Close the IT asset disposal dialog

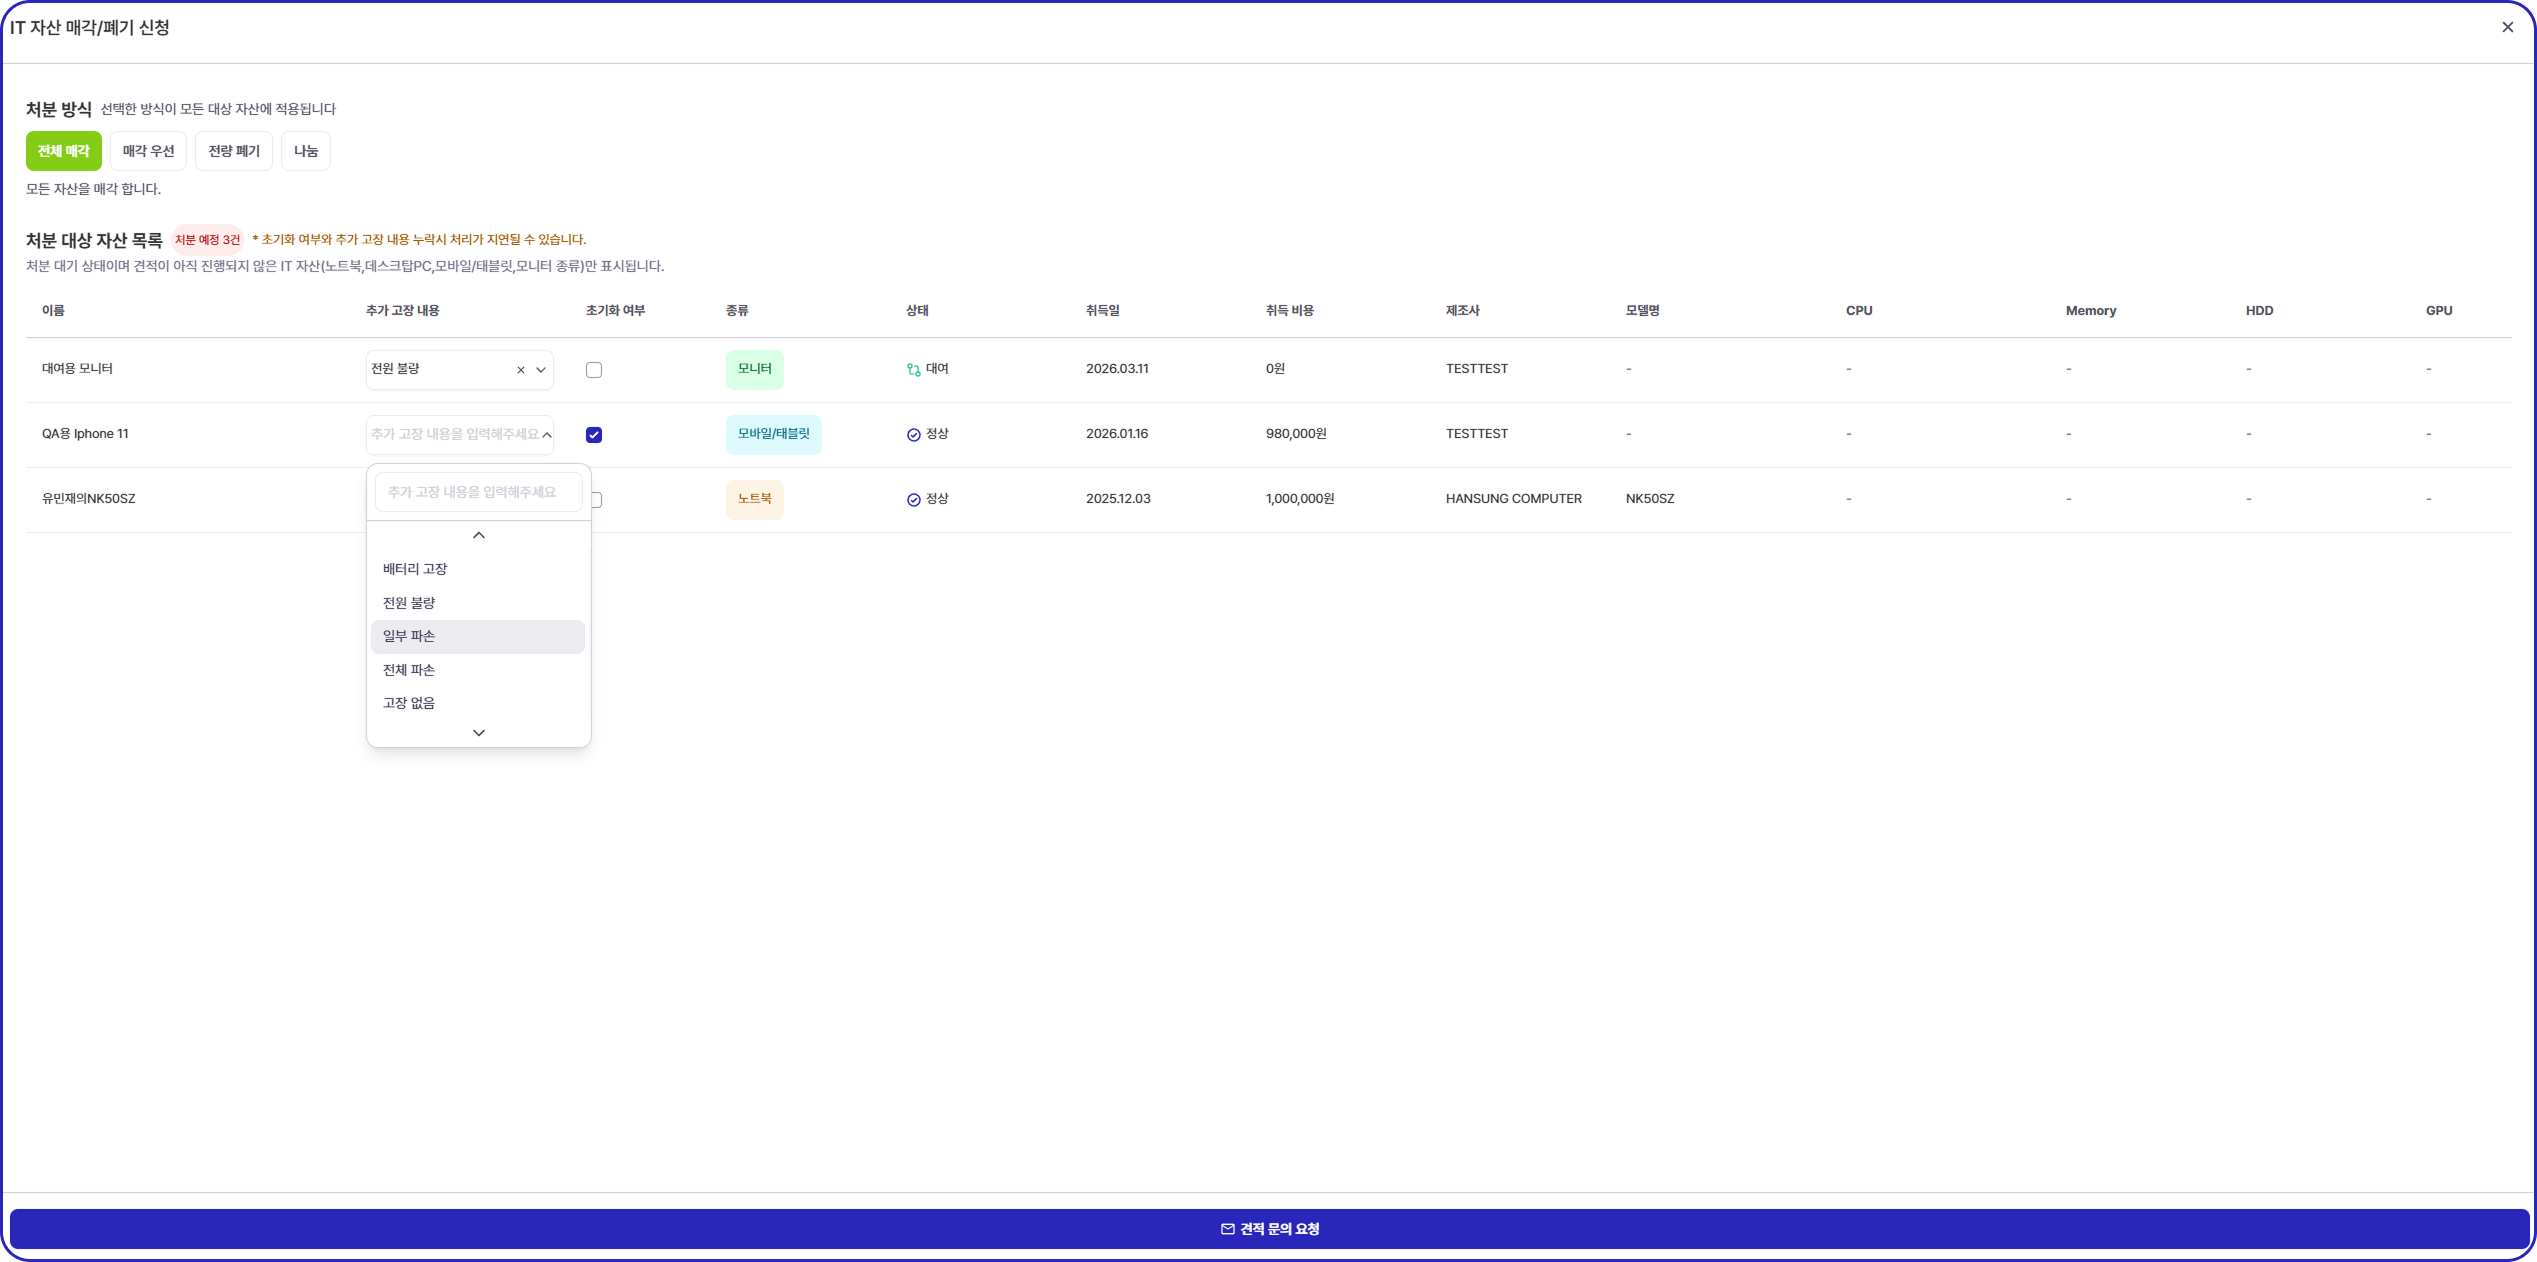(x=2507, y=27)
